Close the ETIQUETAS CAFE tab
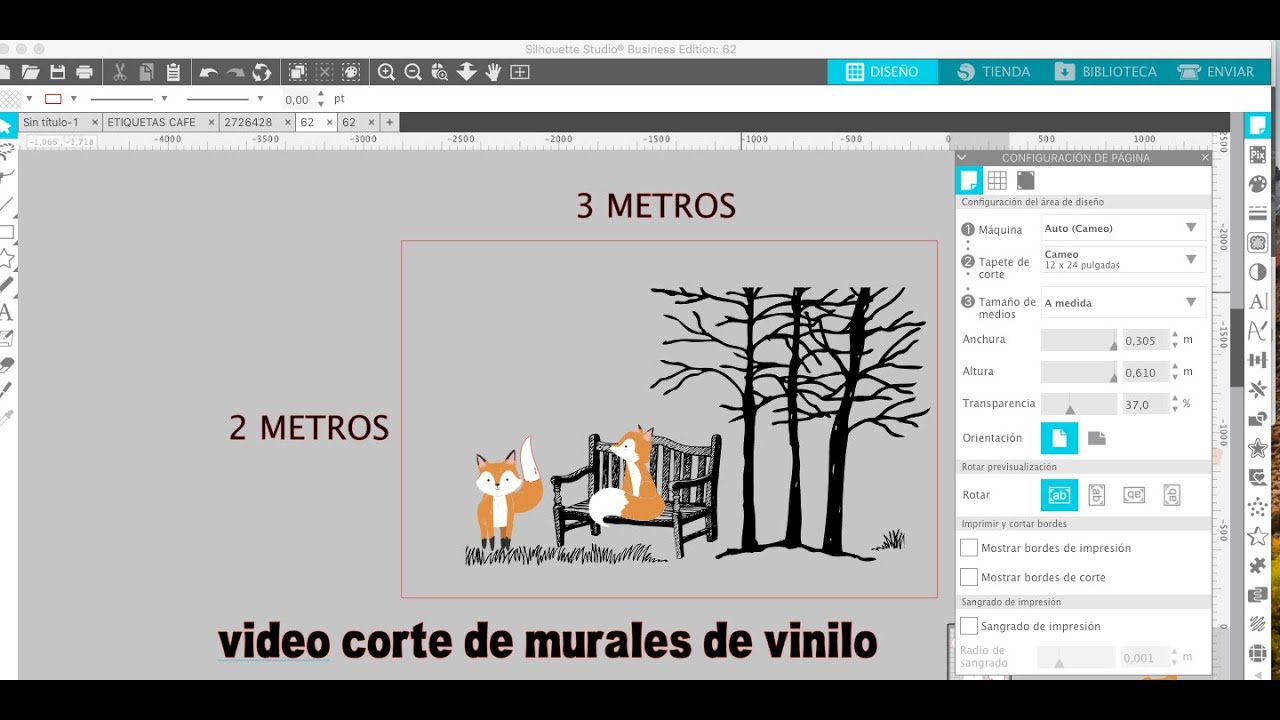1280x720 pixels. pyautogui.click(x=211, y=122)
